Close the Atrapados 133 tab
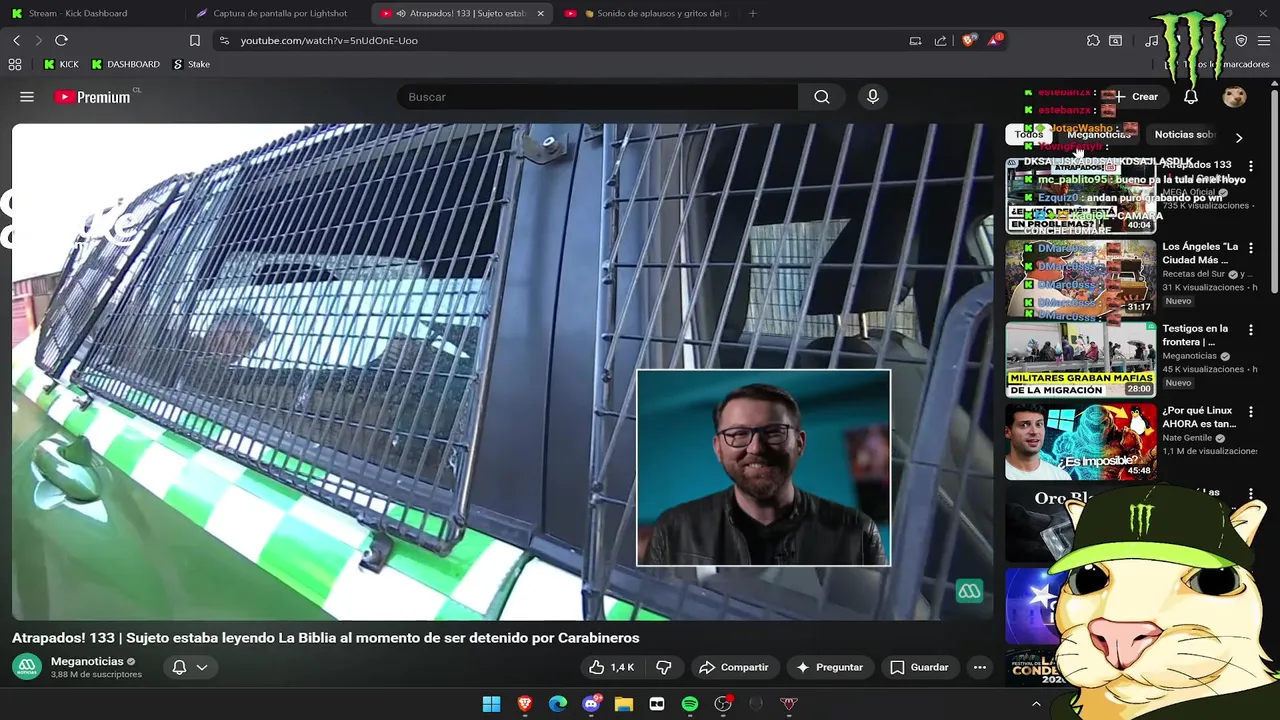 point(541,14)
